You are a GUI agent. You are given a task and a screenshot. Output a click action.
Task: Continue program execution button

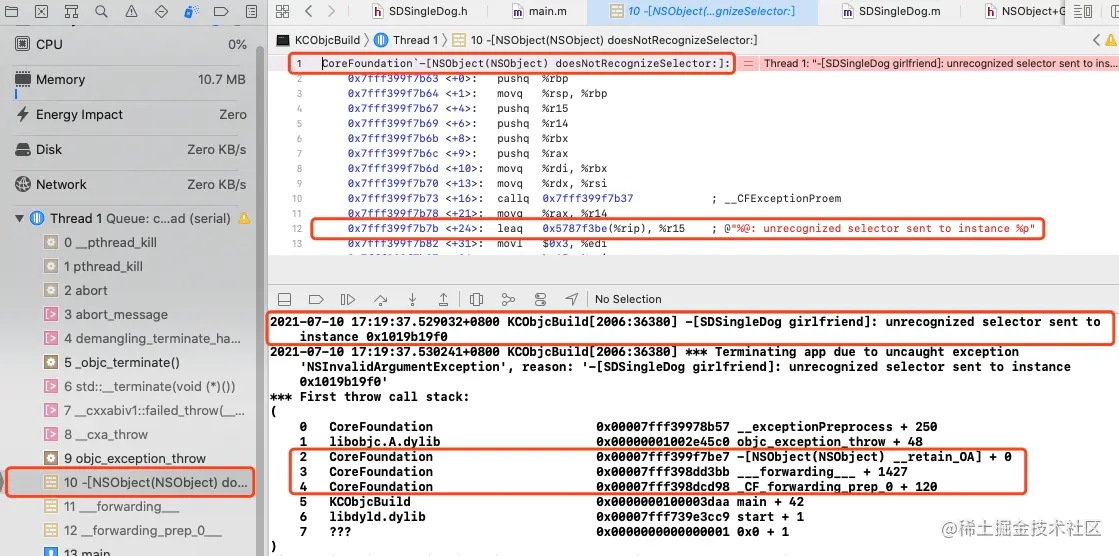pyautogui.click(x=348, y=299)
